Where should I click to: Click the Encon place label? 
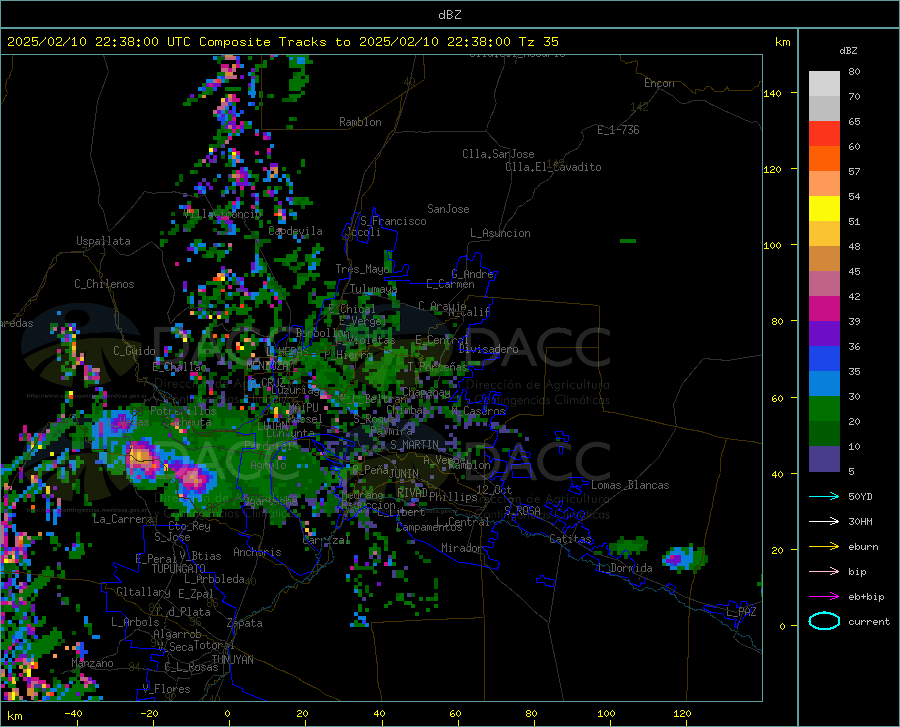tap(659, 83)
